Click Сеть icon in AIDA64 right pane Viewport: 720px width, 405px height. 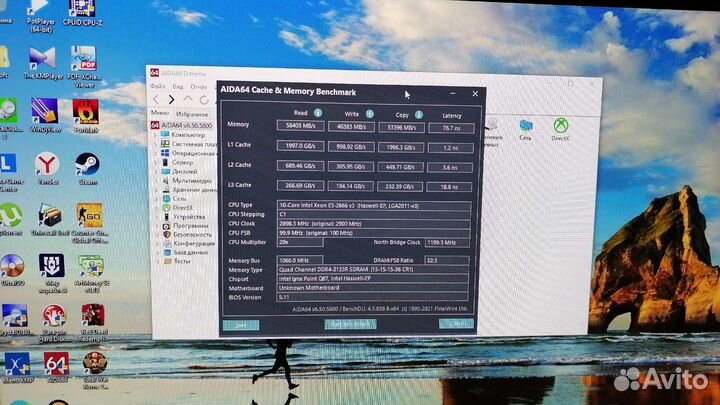click(x=526, y=129)
